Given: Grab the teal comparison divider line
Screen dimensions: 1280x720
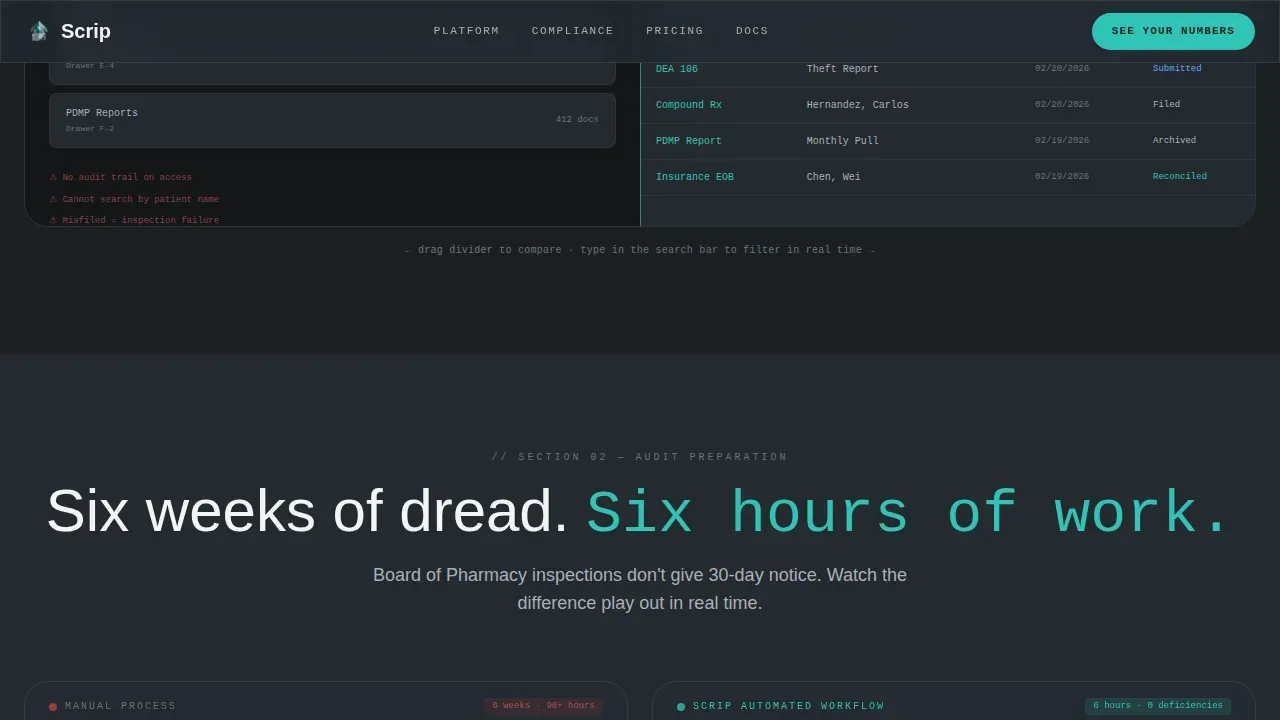Looking at the screenshot, I should tap(640, 140).
